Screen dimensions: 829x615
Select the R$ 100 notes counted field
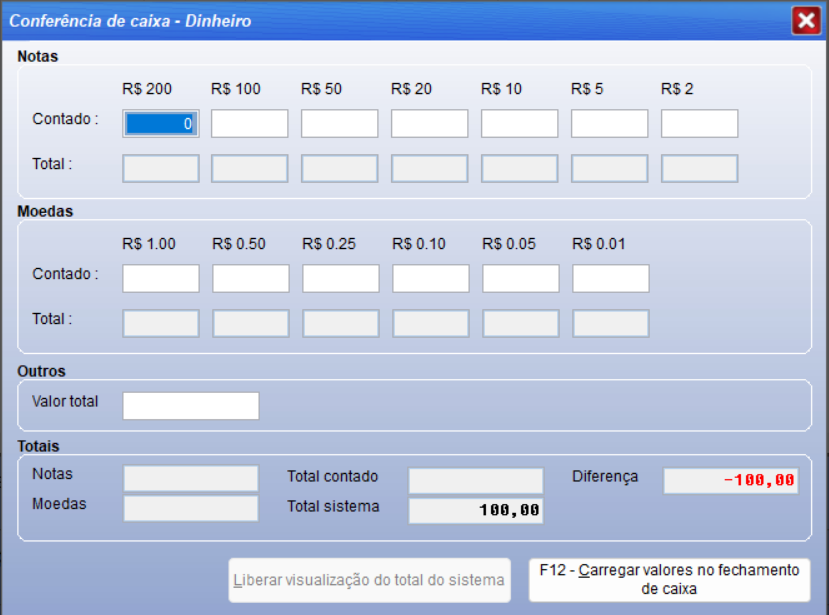tap(249, 124)
